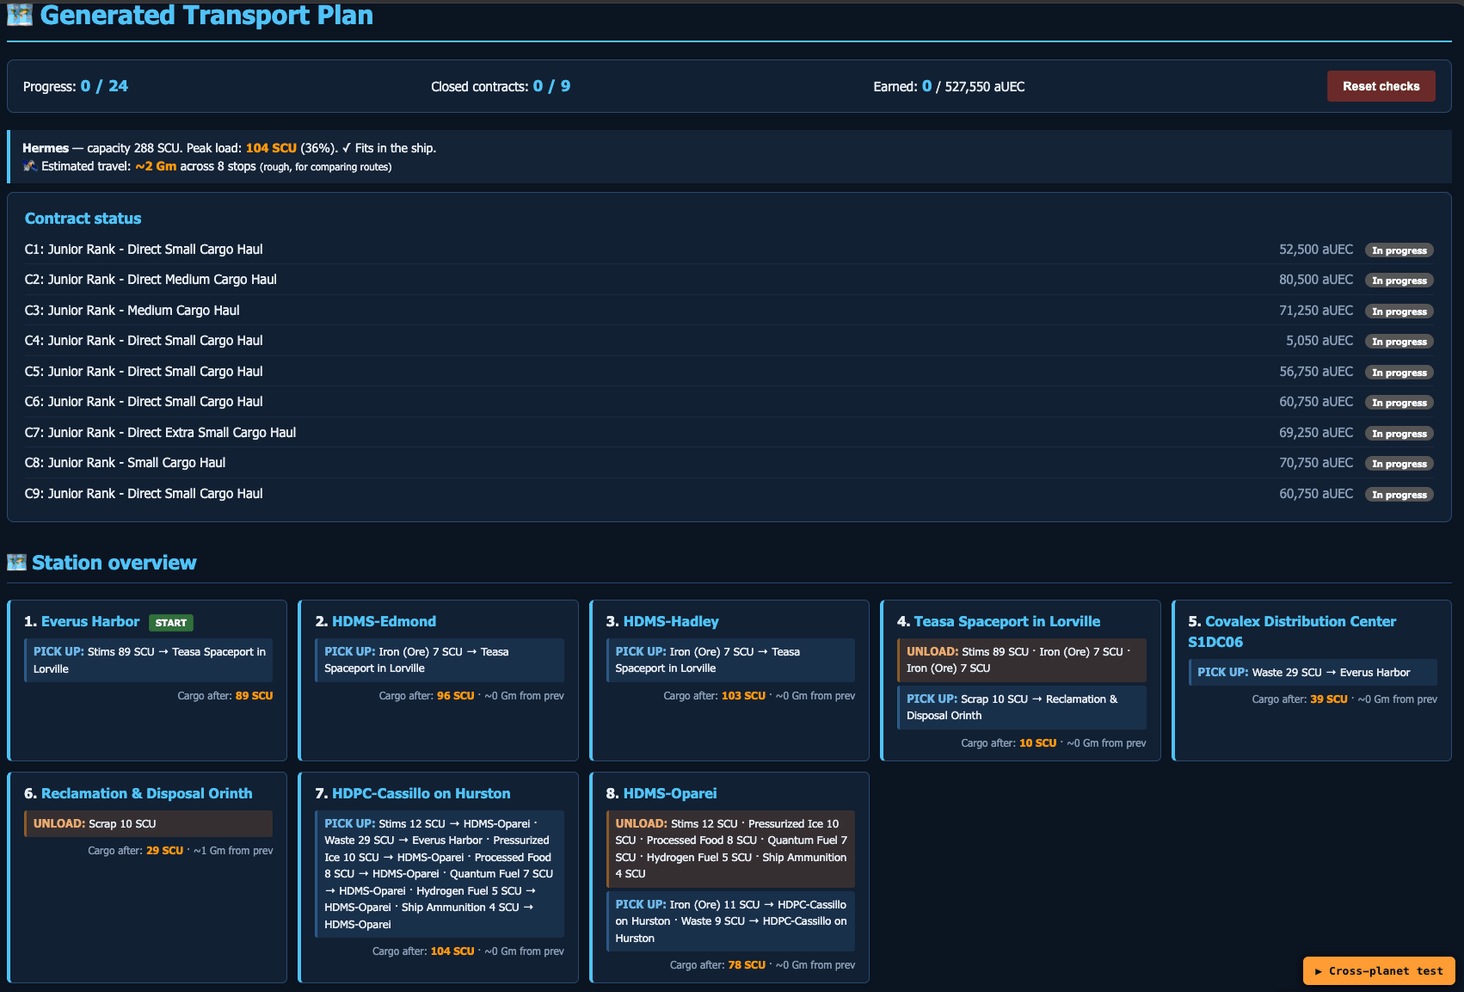Click the 52,500 aUEC reward value
The height and width of the screenshot is (992, 1464).
point(1316,249)
